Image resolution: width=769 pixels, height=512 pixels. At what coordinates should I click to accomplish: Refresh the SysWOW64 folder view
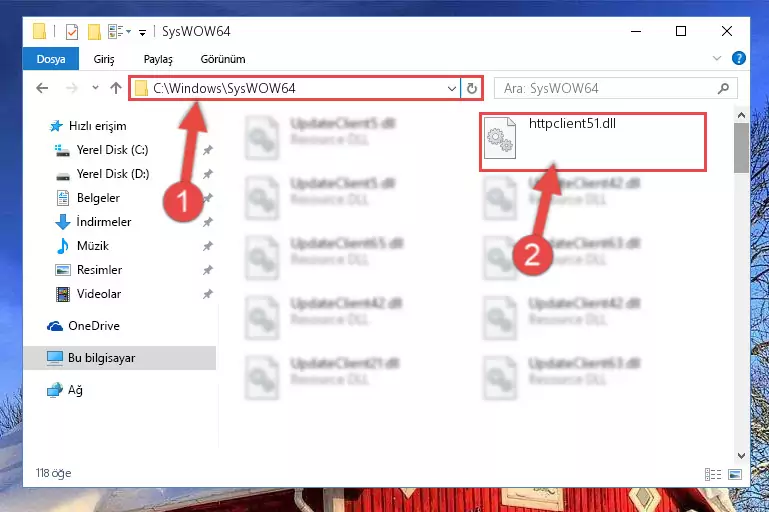[472, 89]
